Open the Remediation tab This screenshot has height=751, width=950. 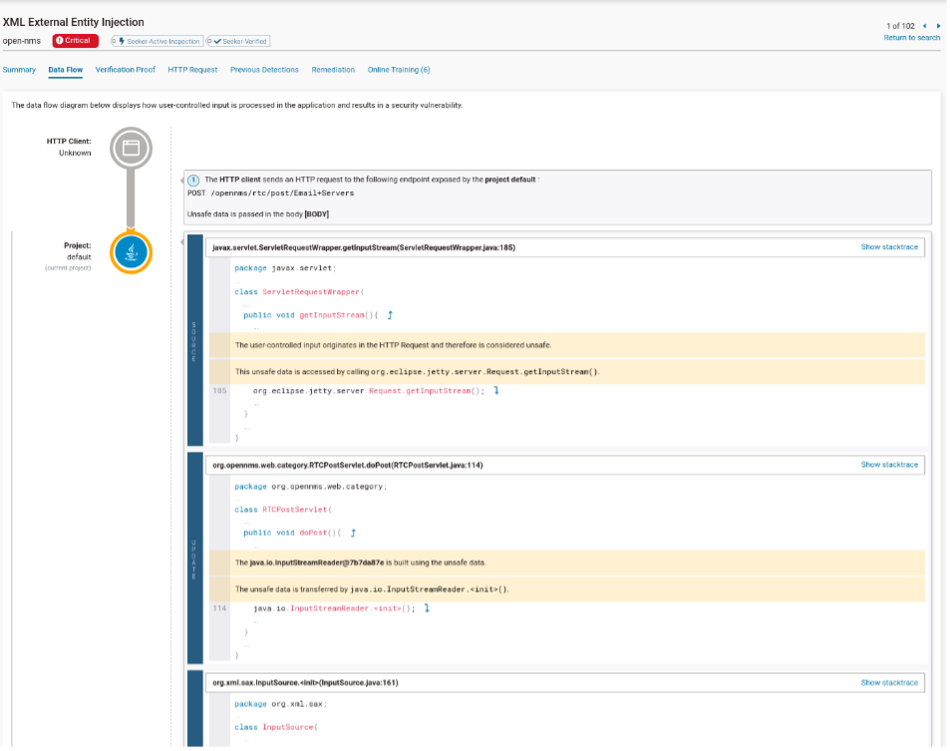(333, 70)
